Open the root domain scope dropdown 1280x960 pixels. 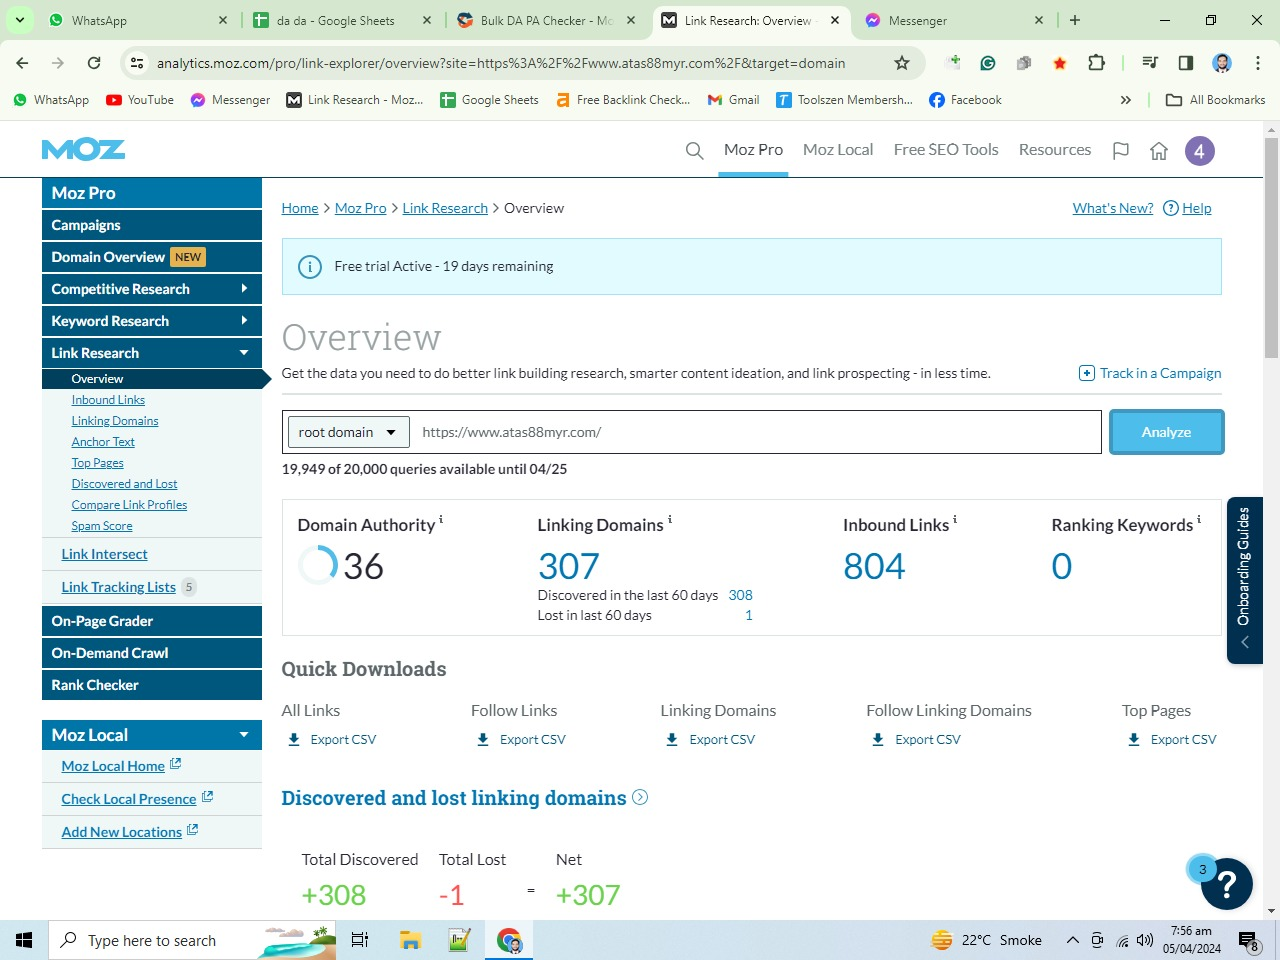(x=348, y=432)
